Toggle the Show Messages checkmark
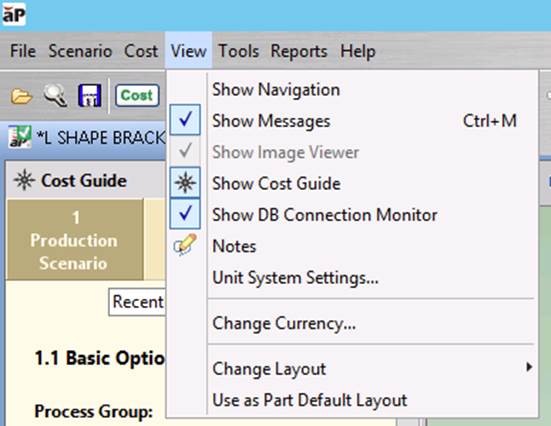This screenshot has width=551, height=426. click(185, 120)
